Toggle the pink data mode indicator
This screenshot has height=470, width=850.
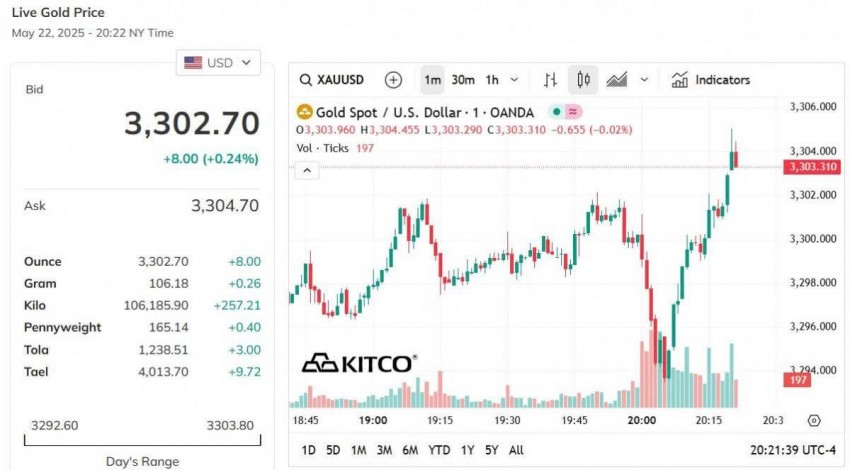574,112
